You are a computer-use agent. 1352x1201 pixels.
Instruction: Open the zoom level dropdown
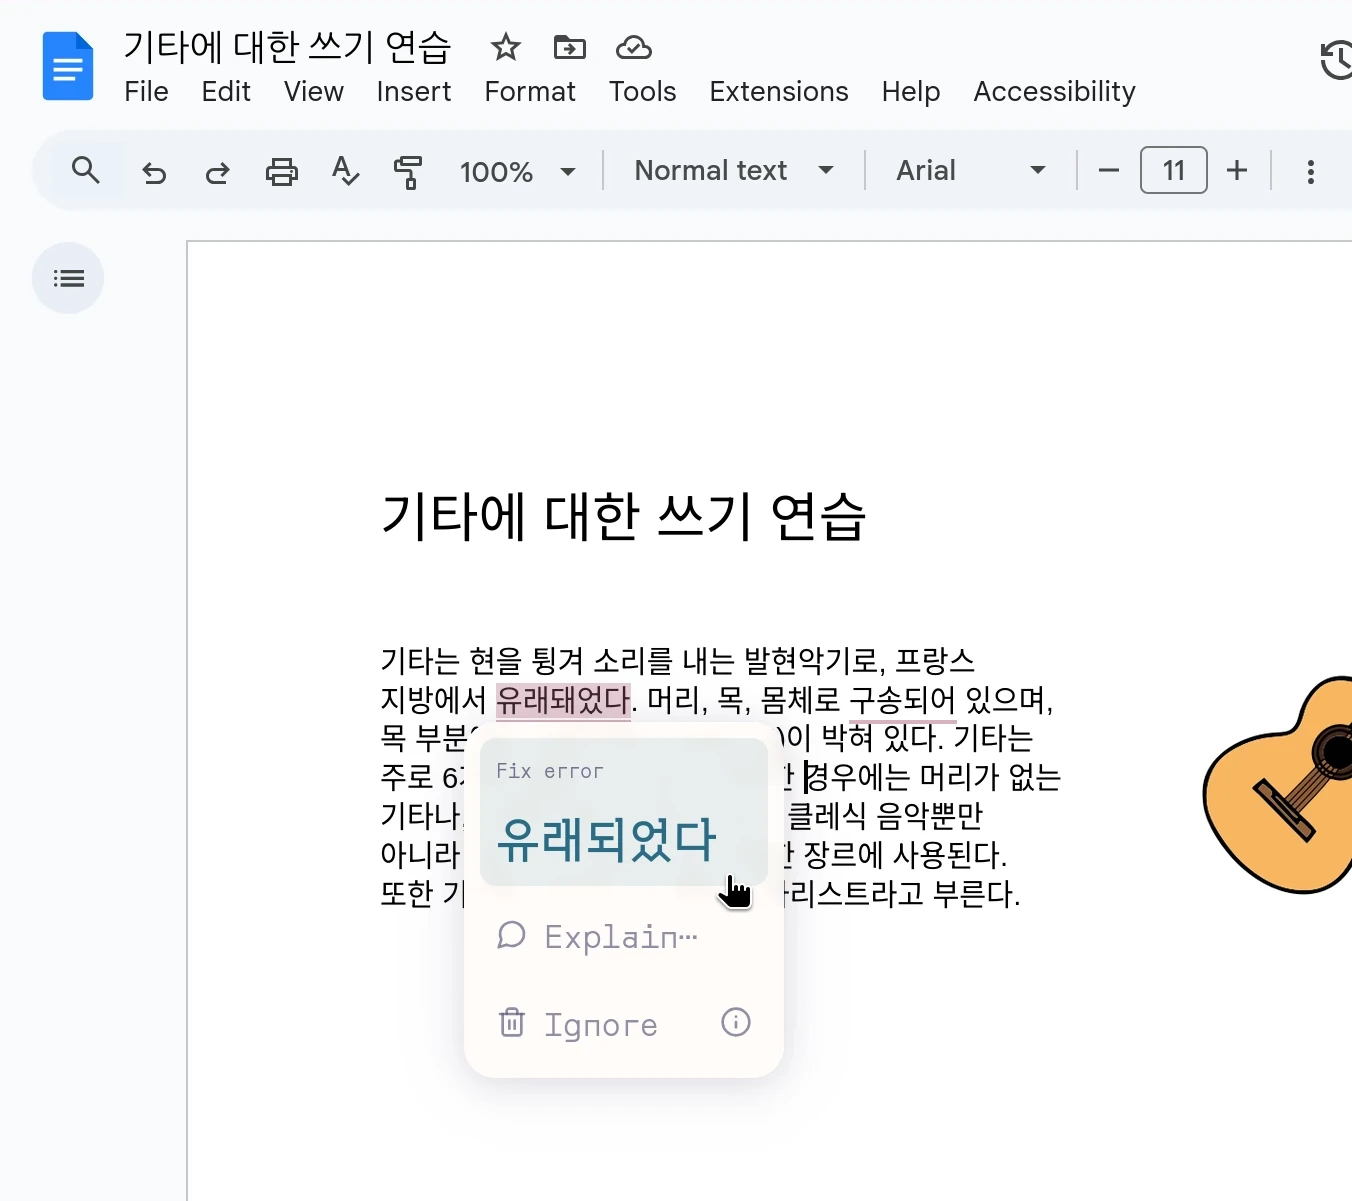tap(517, 171)
